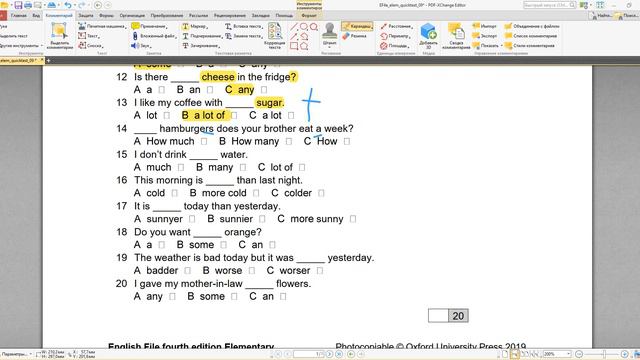Click the Save icon in quick toolbar
Viewport: 640px width, 360px height.
[x=18, y=5]
